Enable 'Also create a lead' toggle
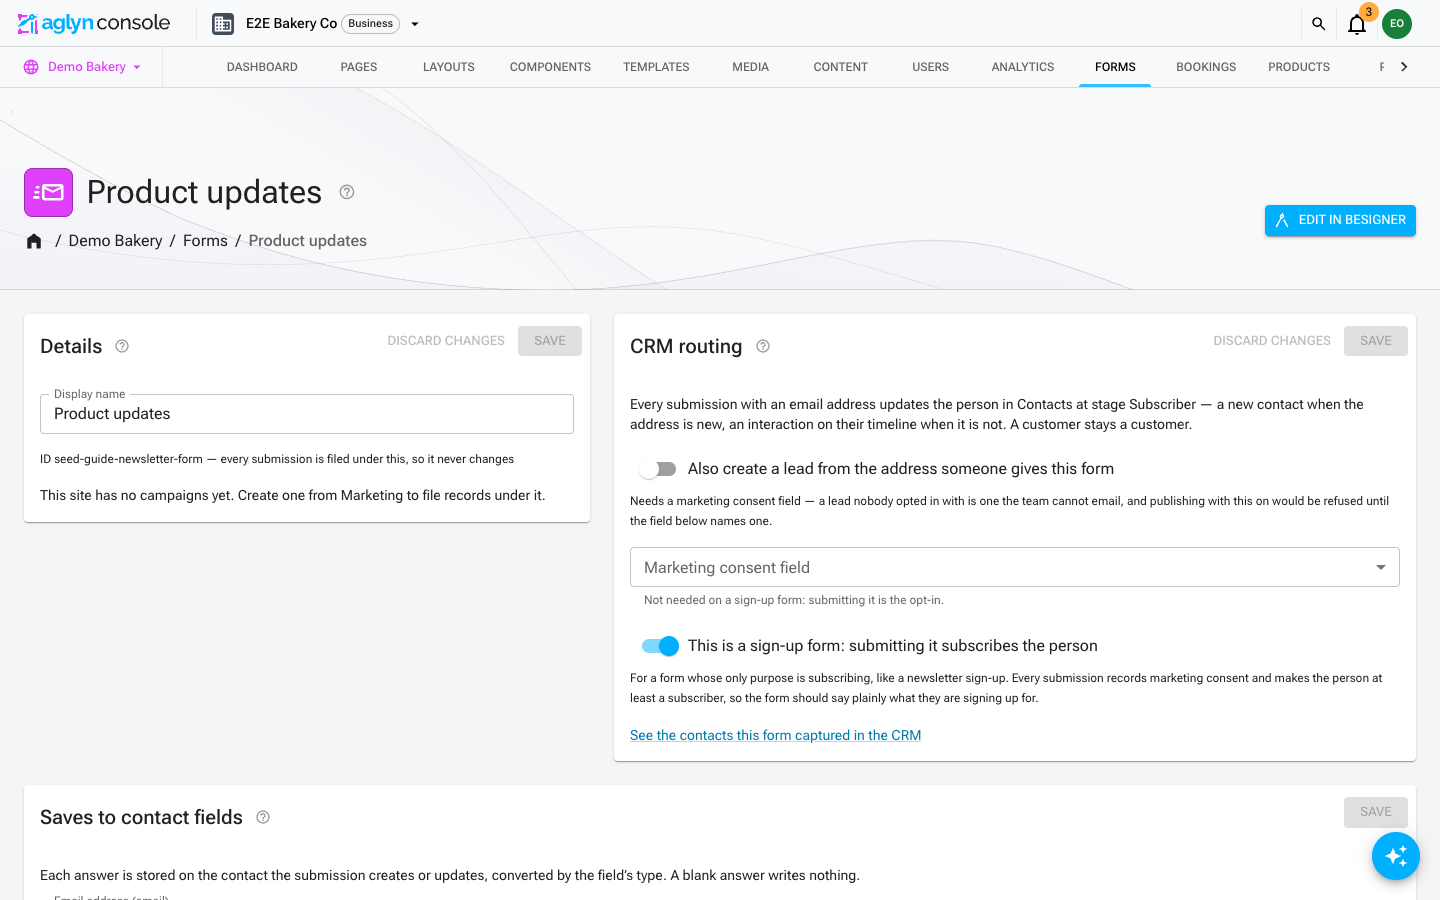Image resolution: width=1440 pixels, height=900 pixels. tap(659, 469)
